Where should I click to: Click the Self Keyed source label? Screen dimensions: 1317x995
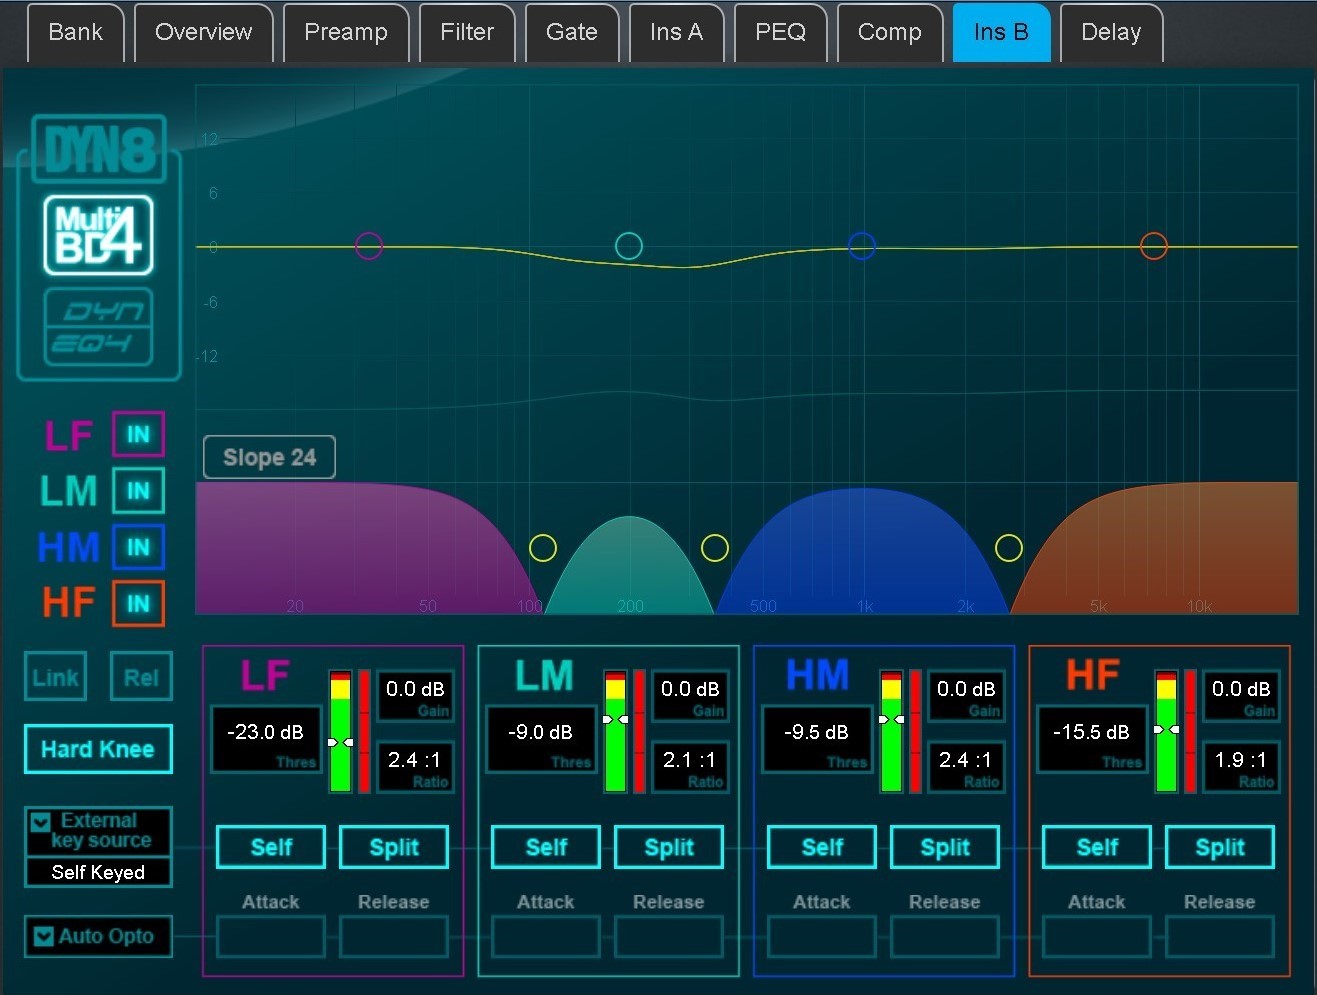98,872
